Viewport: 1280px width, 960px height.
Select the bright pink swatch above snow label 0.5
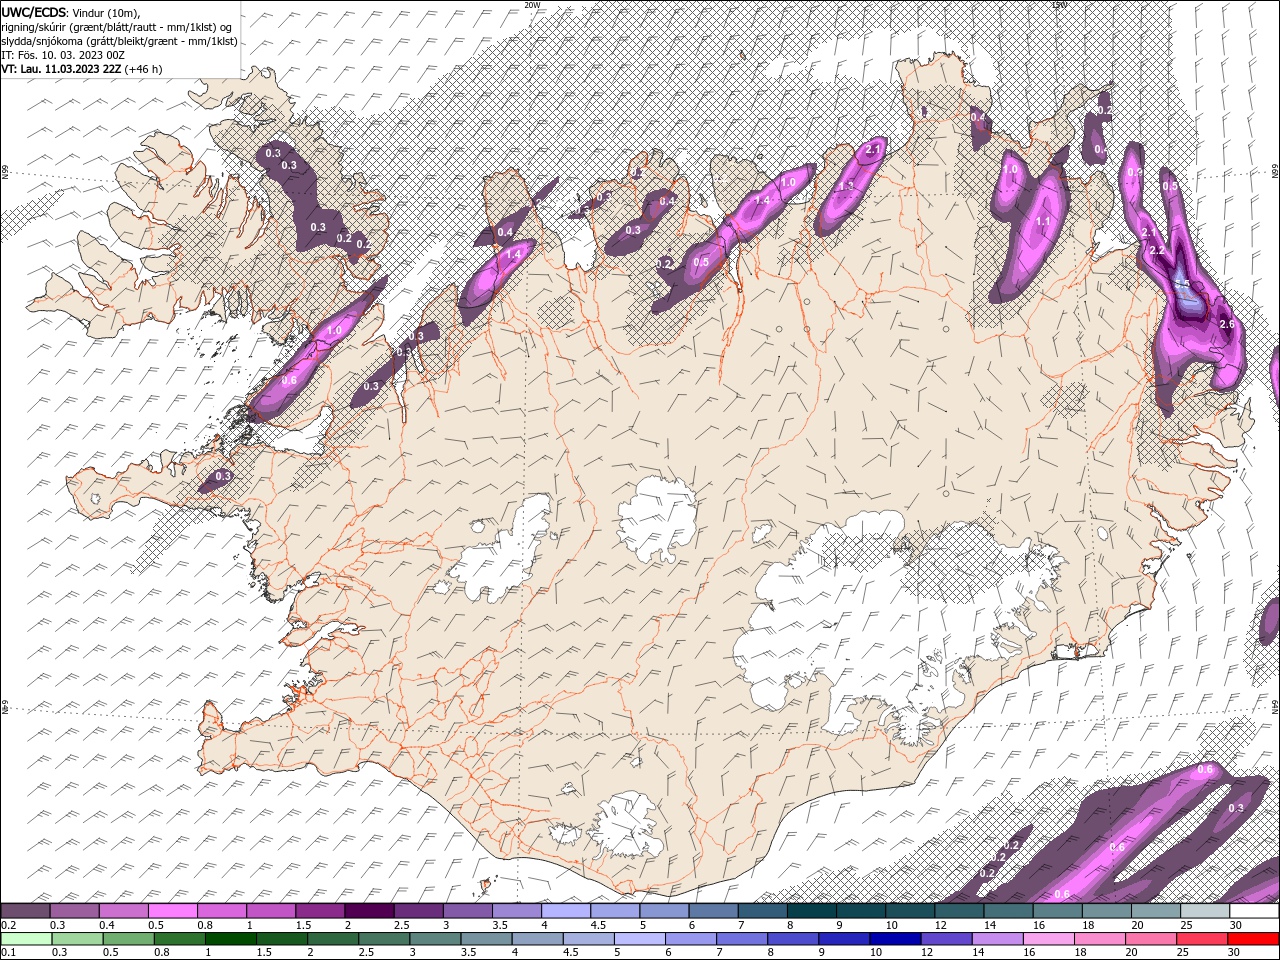(173, 911)
